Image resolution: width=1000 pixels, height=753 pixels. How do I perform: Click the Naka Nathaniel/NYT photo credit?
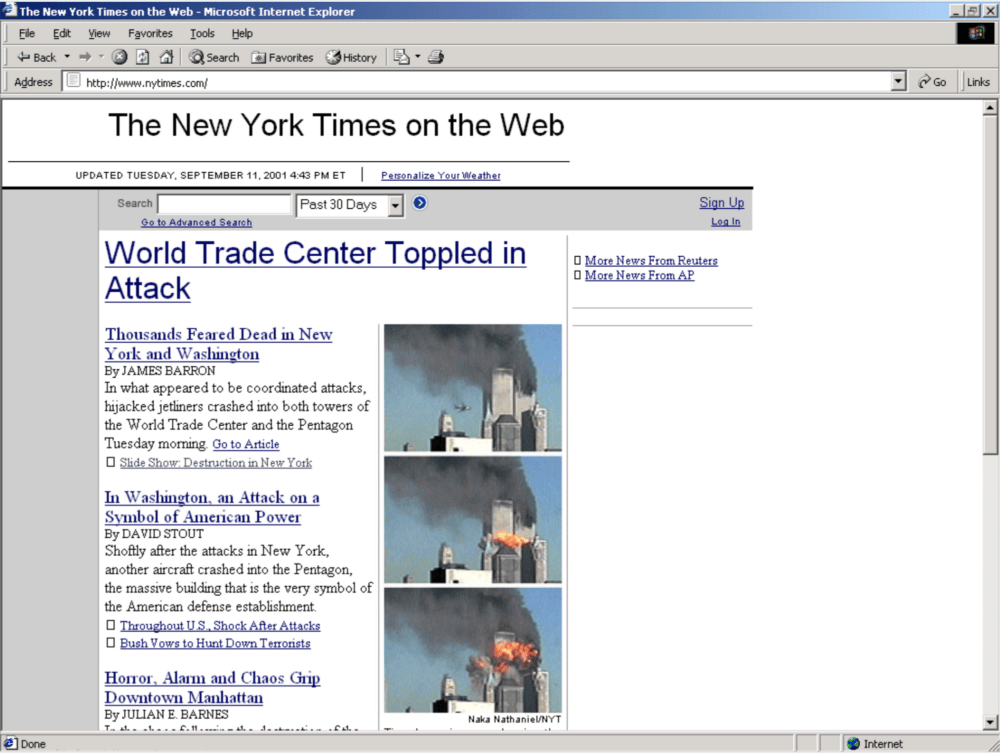(x=515, y=719)
